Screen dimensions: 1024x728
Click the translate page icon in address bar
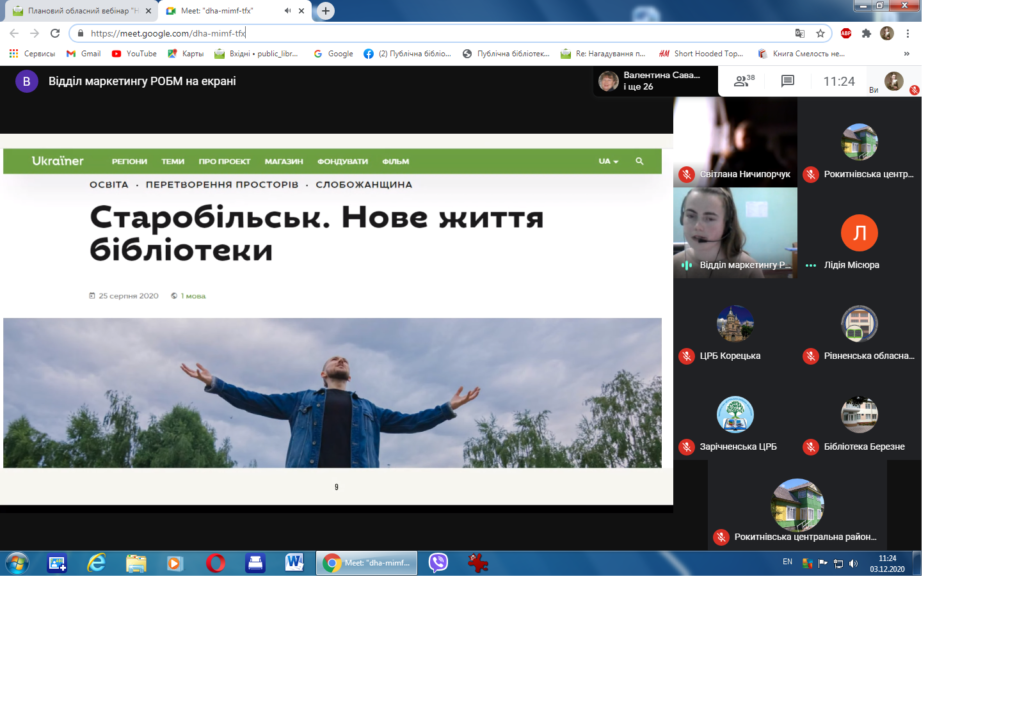point(799,33)
